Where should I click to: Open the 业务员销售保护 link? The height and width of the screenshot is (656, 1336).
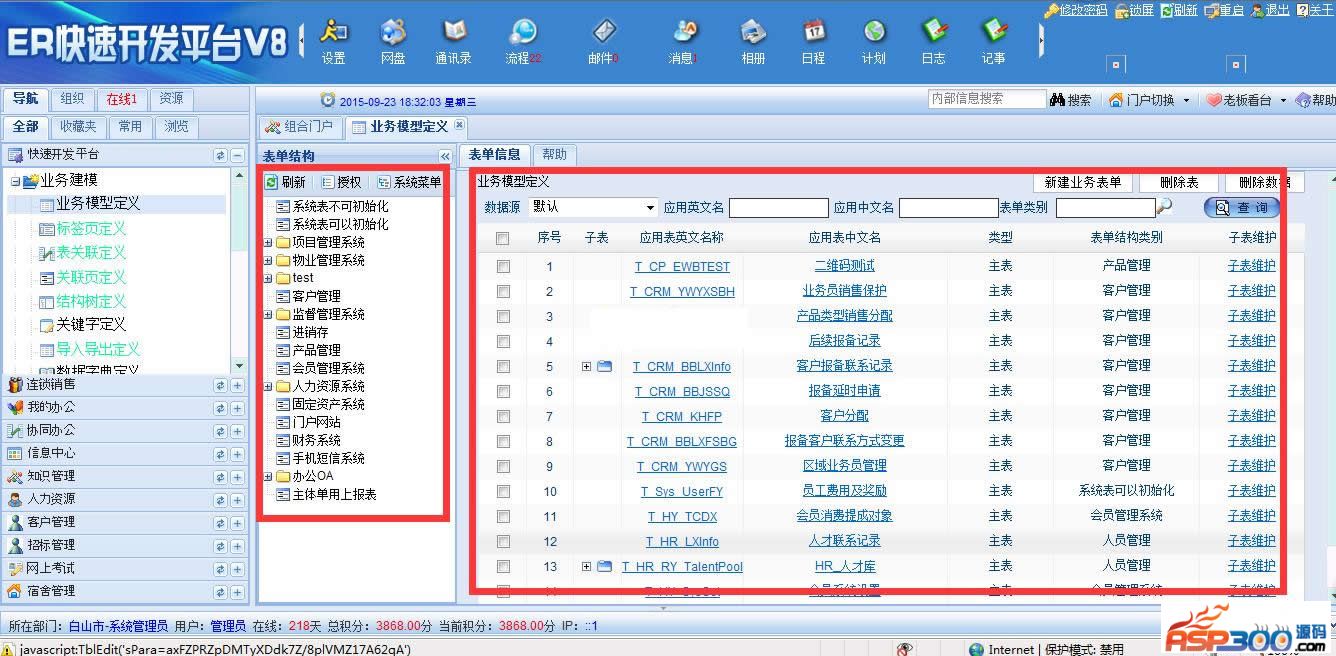844,291
